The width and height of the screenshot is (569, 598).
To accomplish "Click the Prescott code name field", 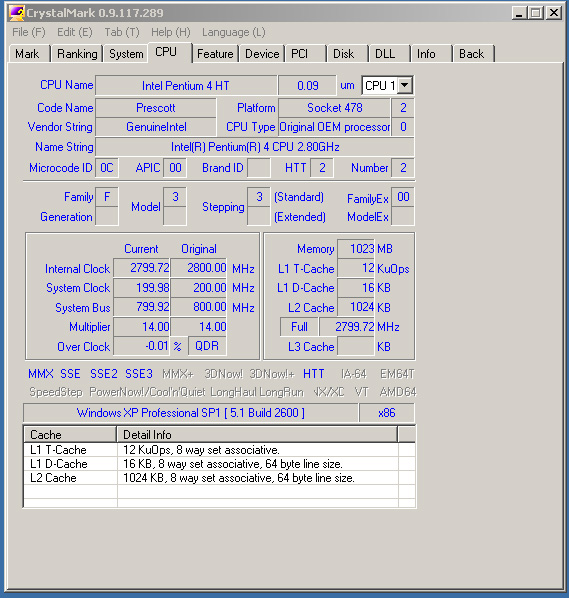I will pos(156,108).
